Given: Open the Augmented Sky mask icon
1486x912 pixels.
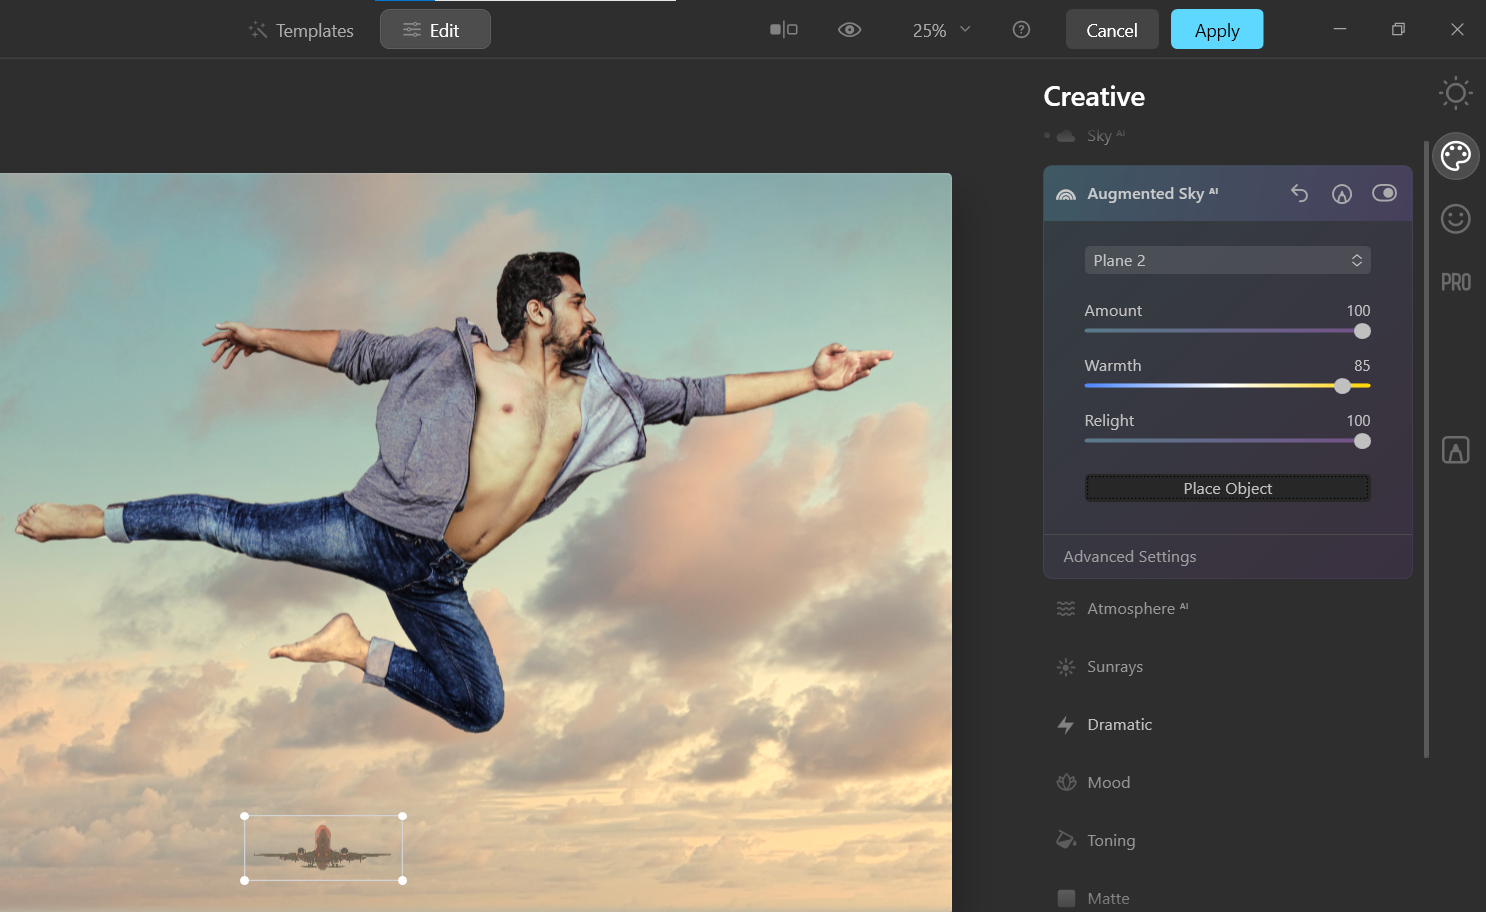Looking at the screenshot, I should (1342, 193).
